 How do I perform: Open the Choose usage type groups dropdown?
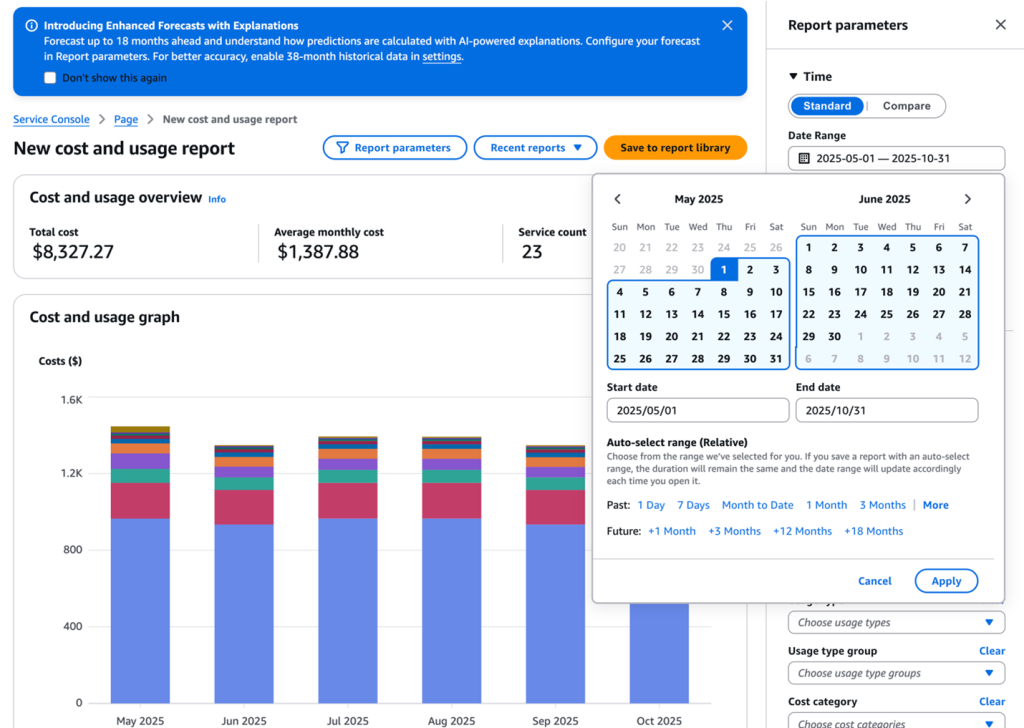coord(895,673)
